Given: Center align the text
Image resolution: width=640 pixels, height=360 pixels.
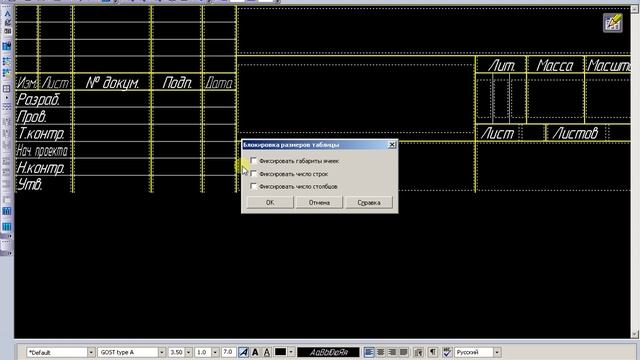Looking at the screenshot, I should click(x=380, y=352).
